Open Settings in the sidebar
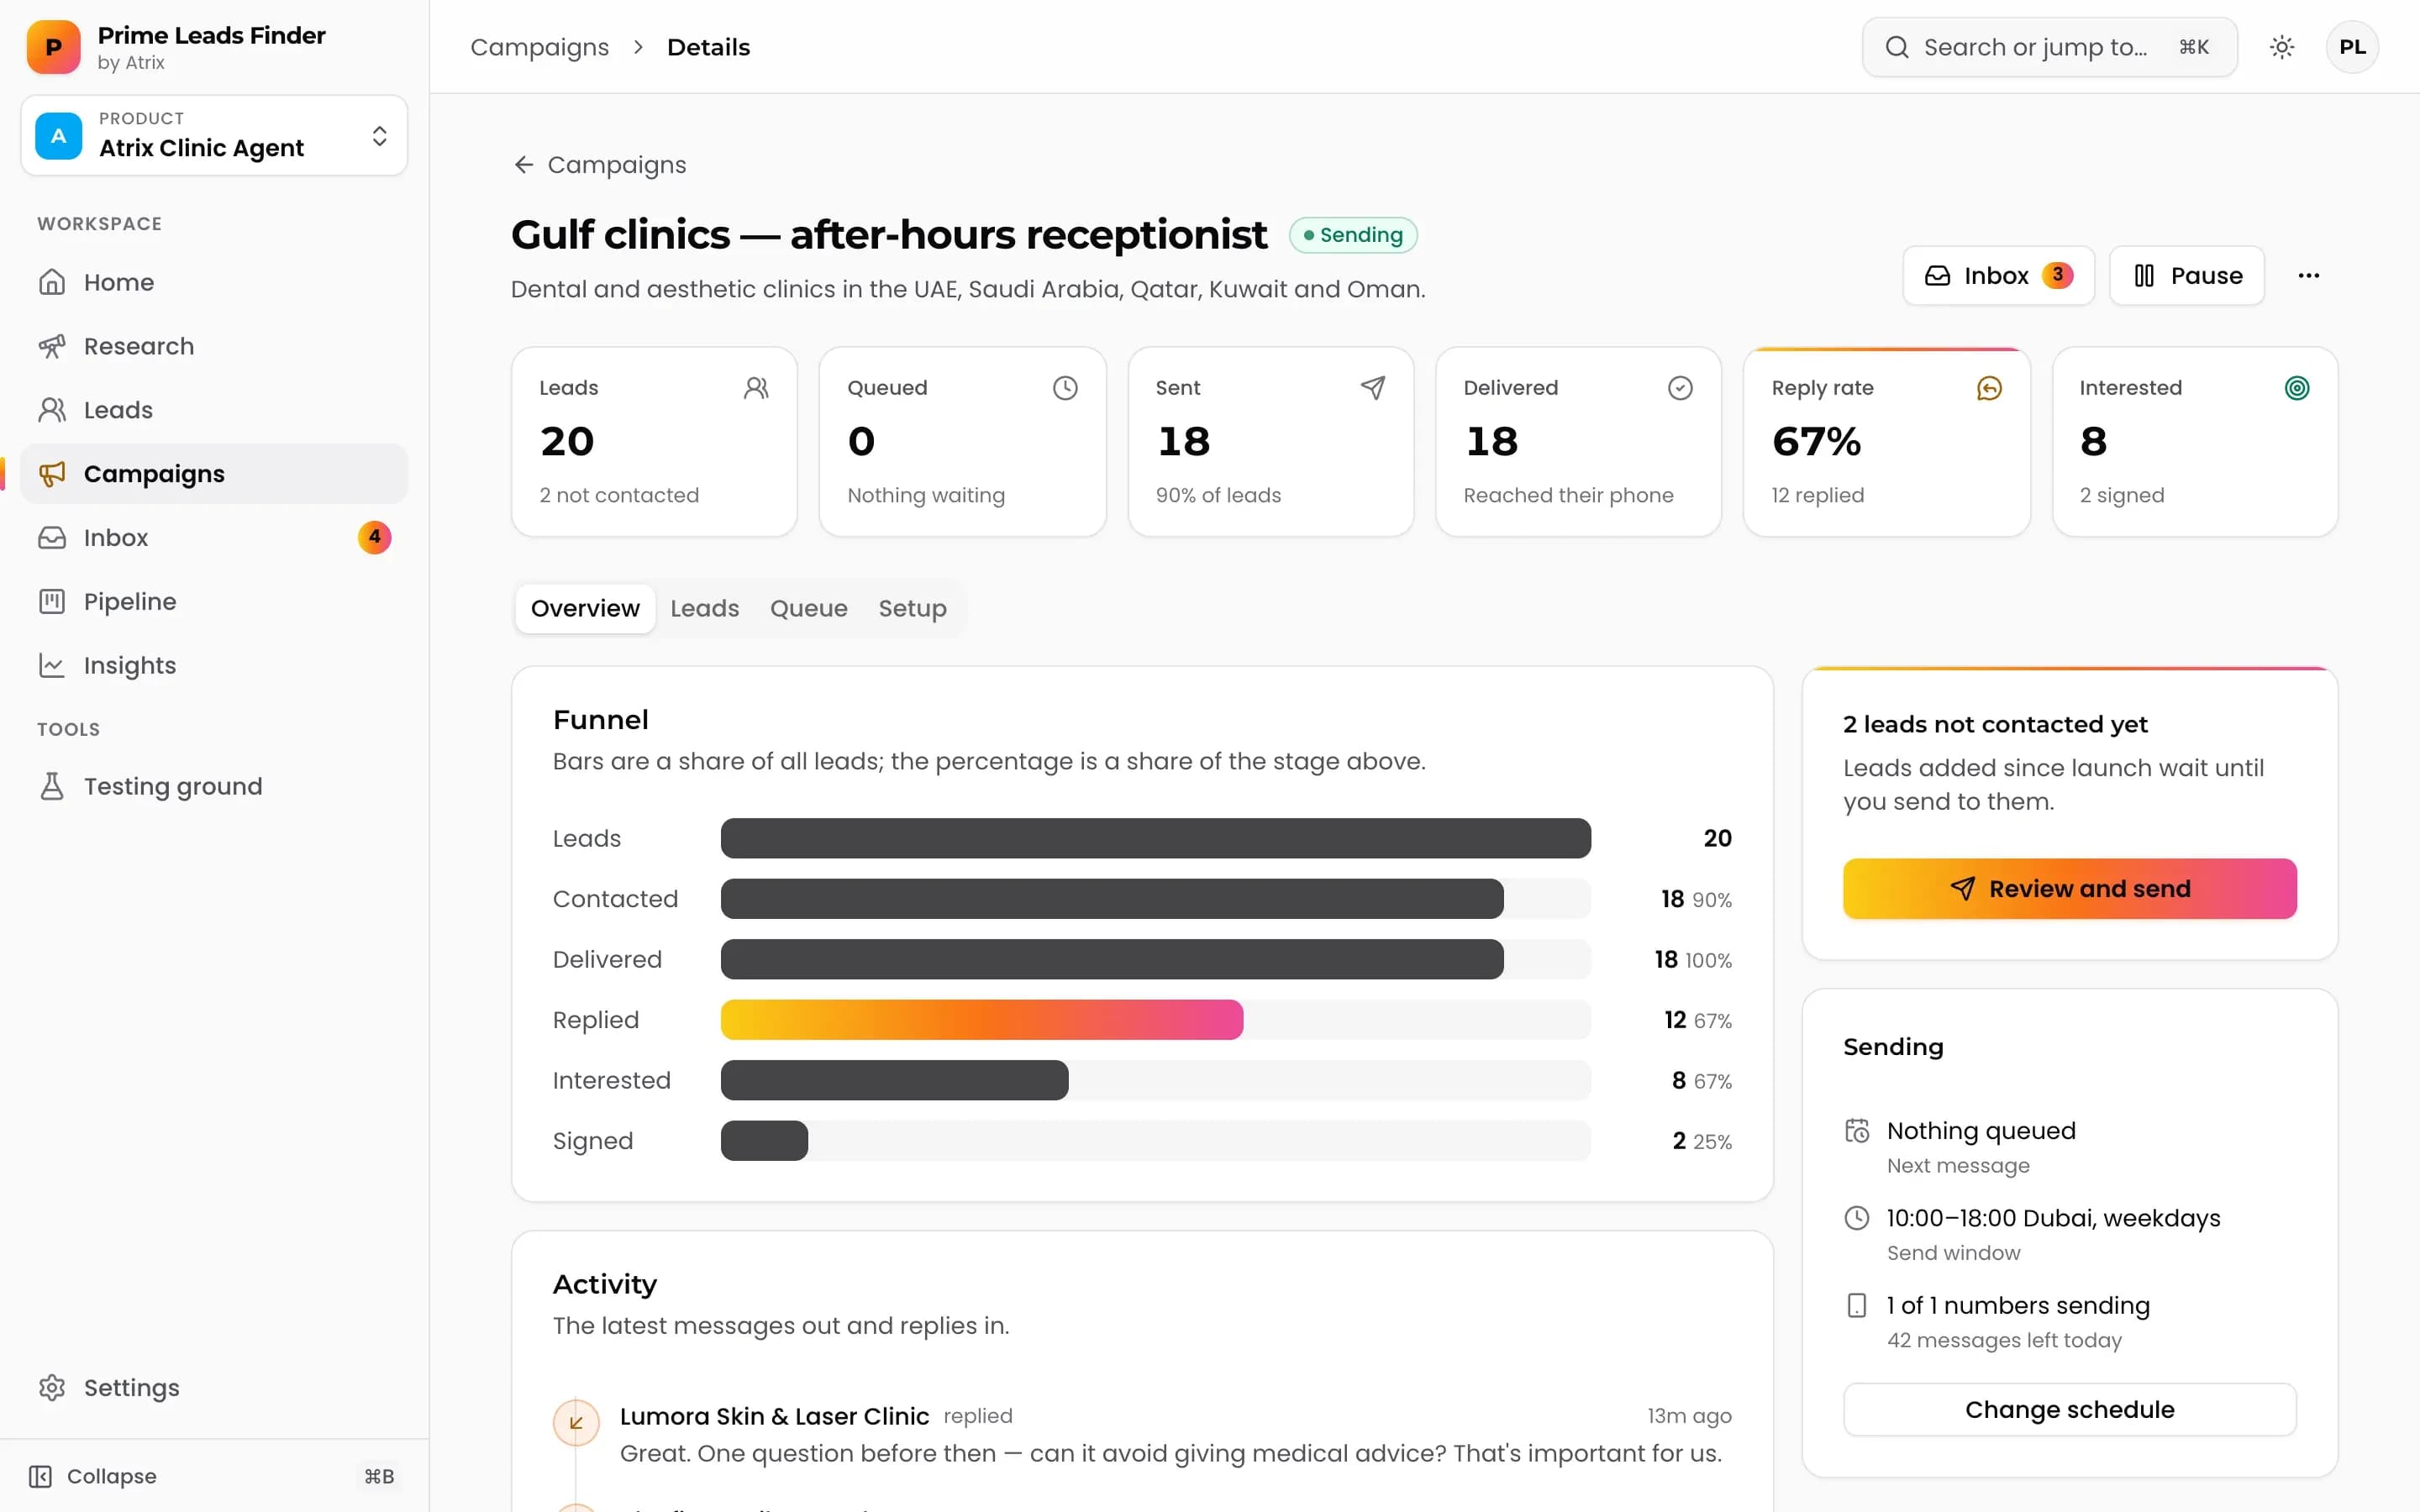2420x1512 pixels. click(x=214, y=1388)
